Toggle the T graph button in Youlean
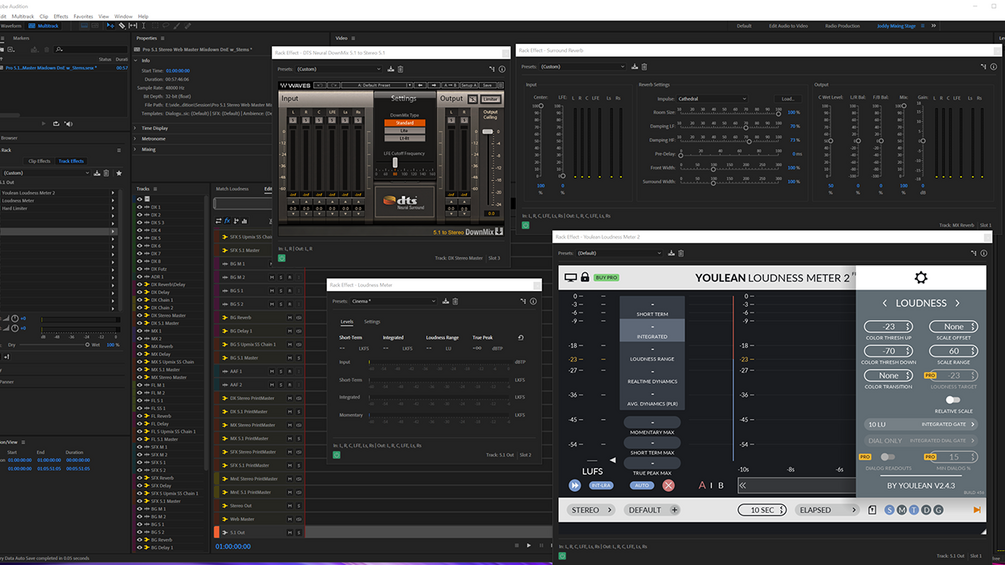The width and height of the screenshot is (1005, 565). tap(914, 510)
